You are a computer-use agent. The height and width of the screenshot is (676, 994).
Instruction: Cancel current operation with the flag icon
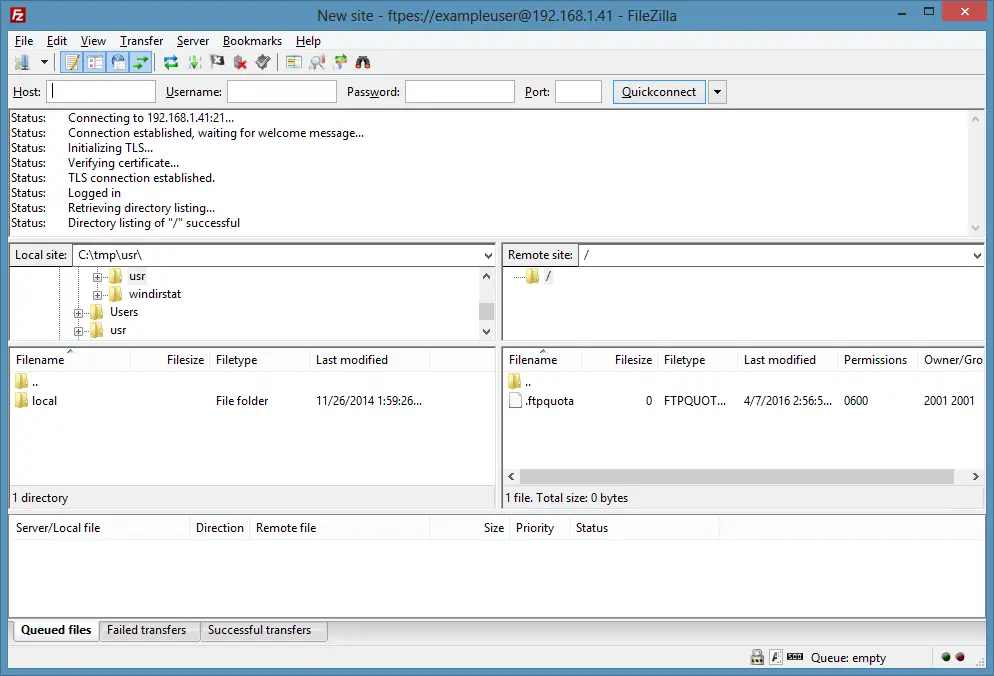tap(217, 62)
